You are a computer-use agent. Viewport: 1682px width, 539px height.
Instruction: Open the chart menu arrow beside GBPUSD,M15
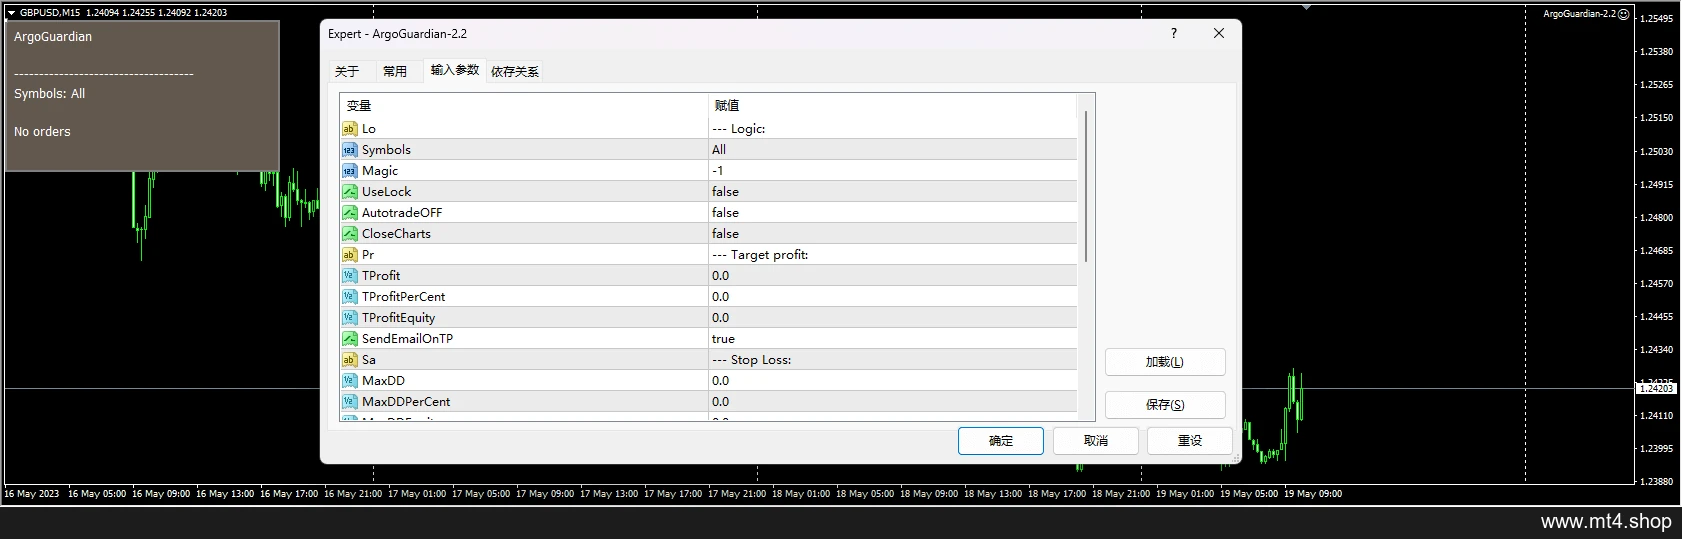point(11,13)
